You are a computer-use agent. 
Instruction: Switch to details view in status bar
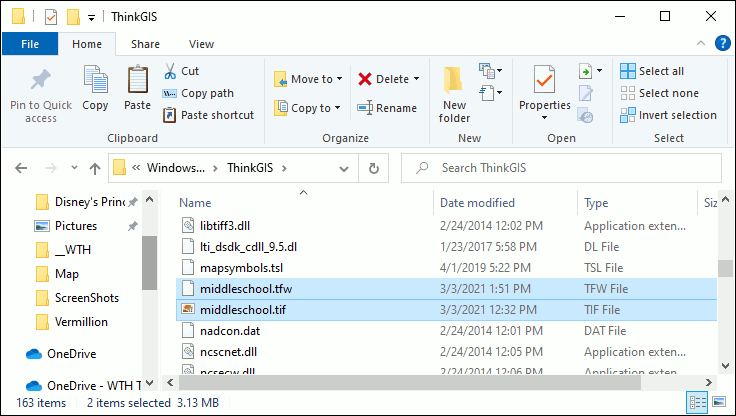[x=700, y=402]
